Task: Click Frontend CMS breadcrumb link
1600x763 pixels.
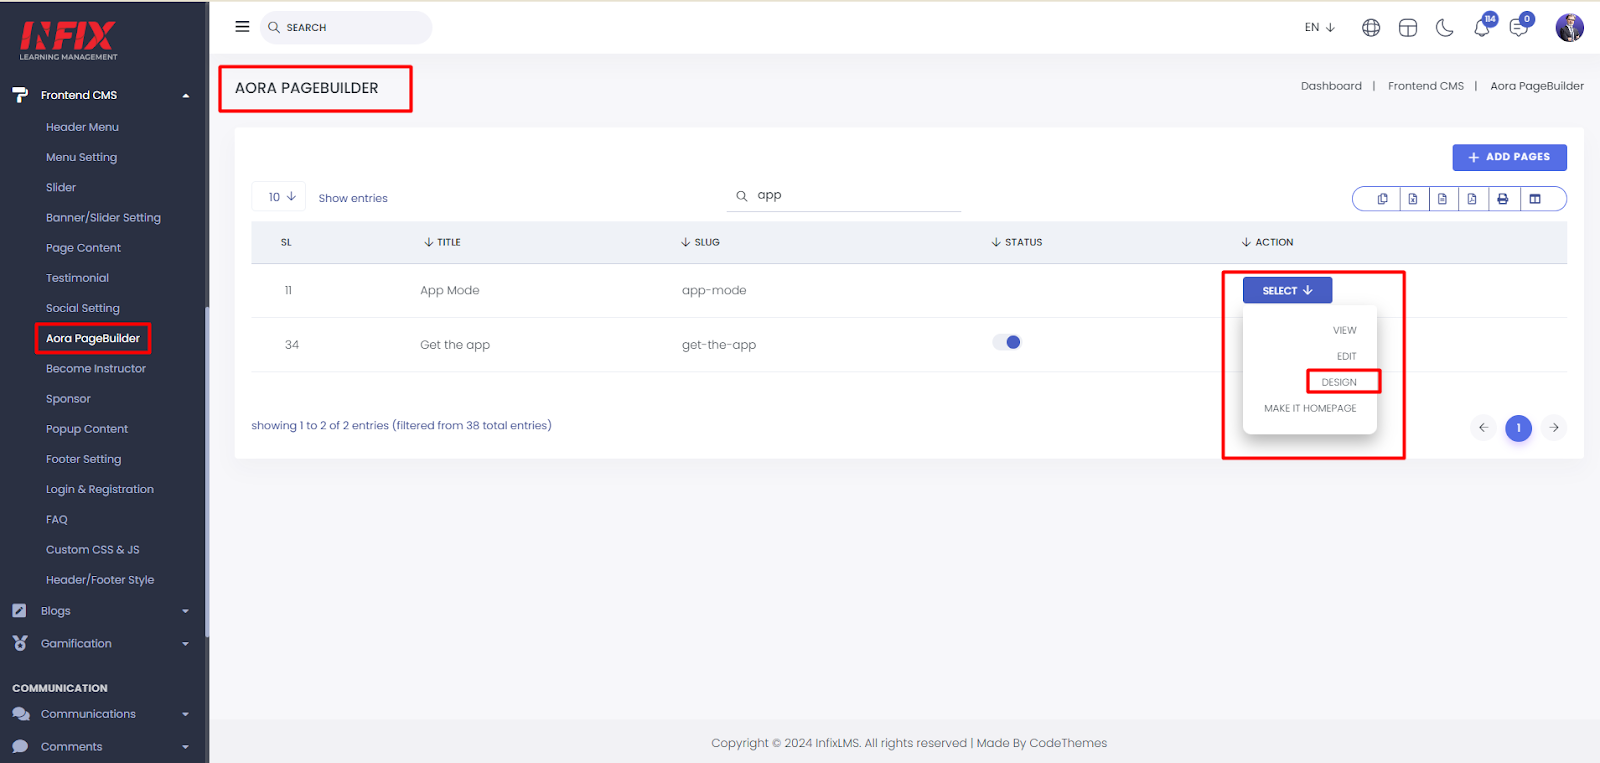Action: [1425, 86]
